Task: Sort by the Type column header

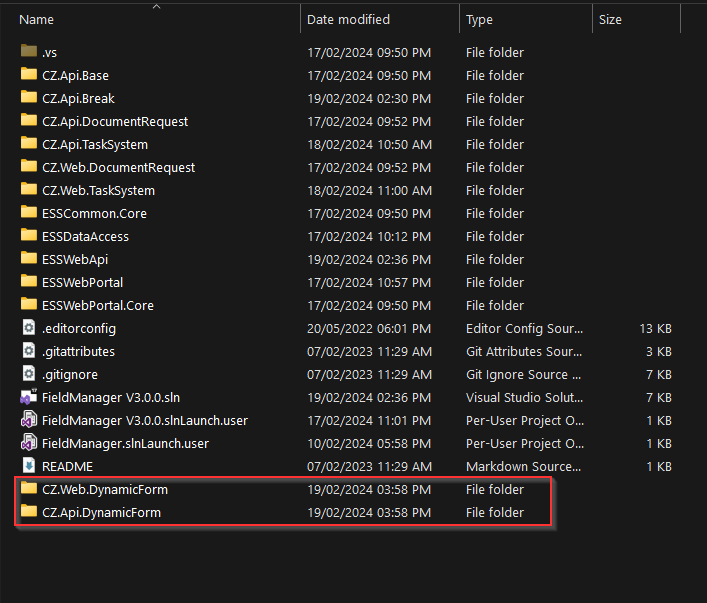Action: point(479,20)
